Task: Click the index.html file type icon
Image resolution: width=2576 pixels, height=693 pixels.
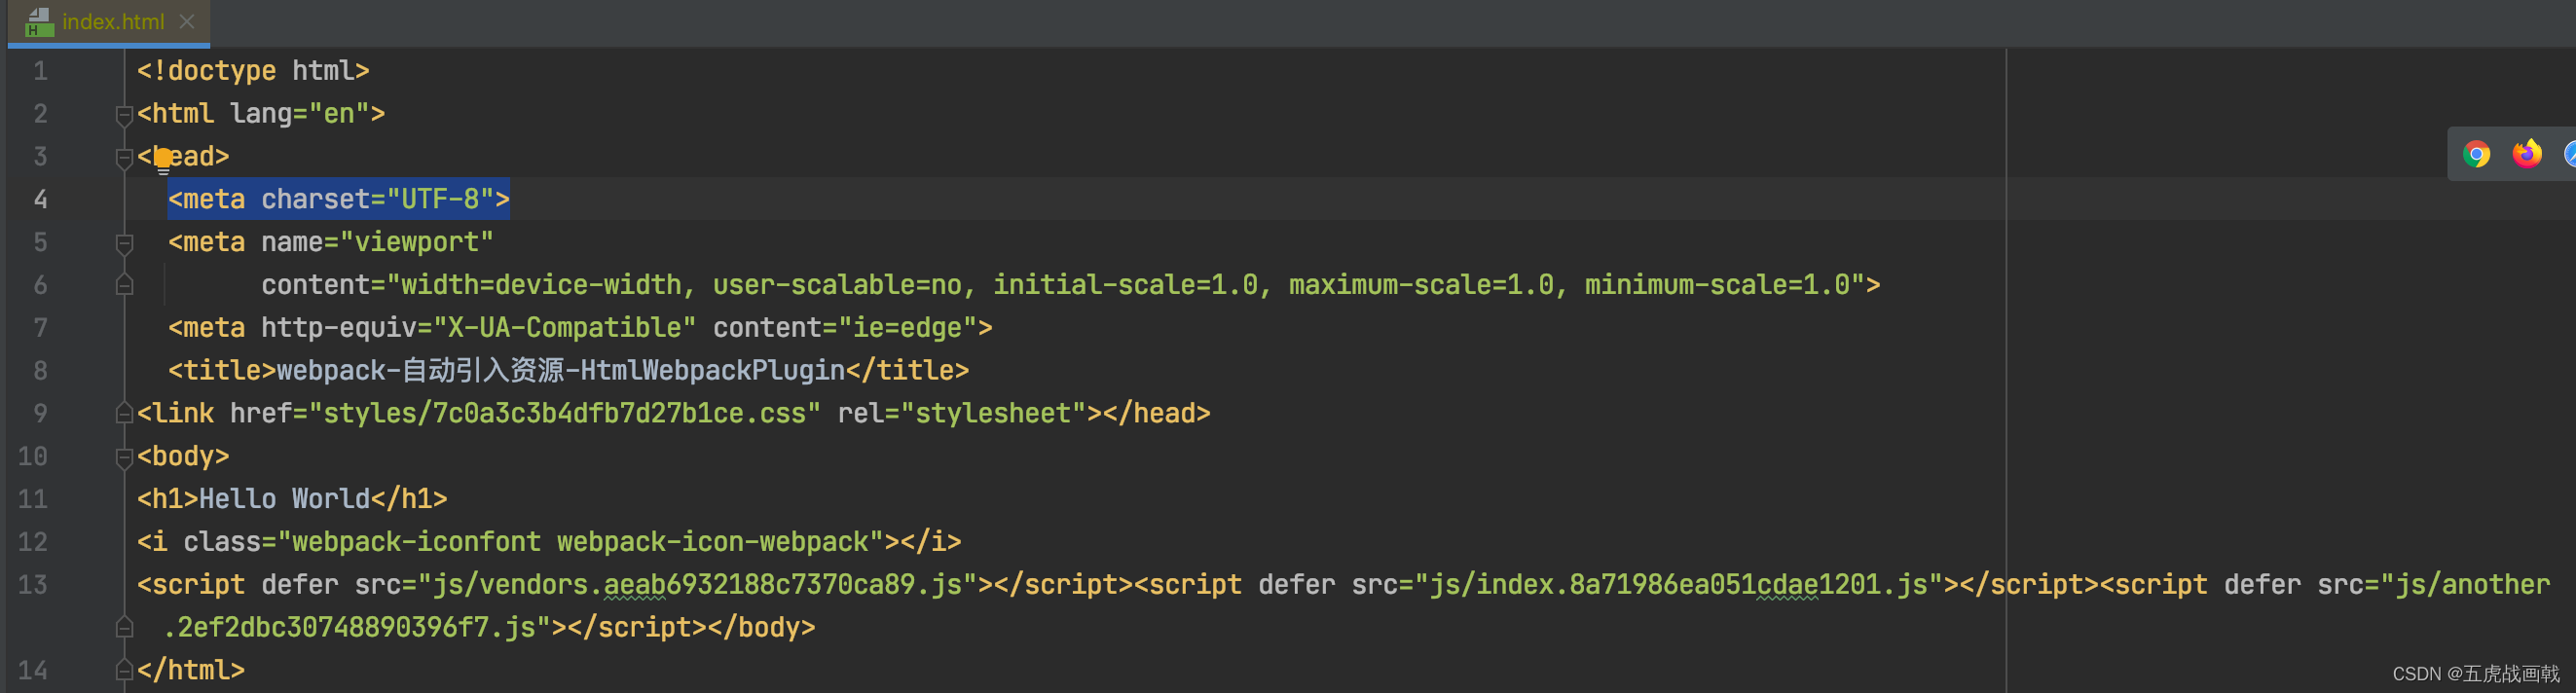Action: [x=39, y=21]
